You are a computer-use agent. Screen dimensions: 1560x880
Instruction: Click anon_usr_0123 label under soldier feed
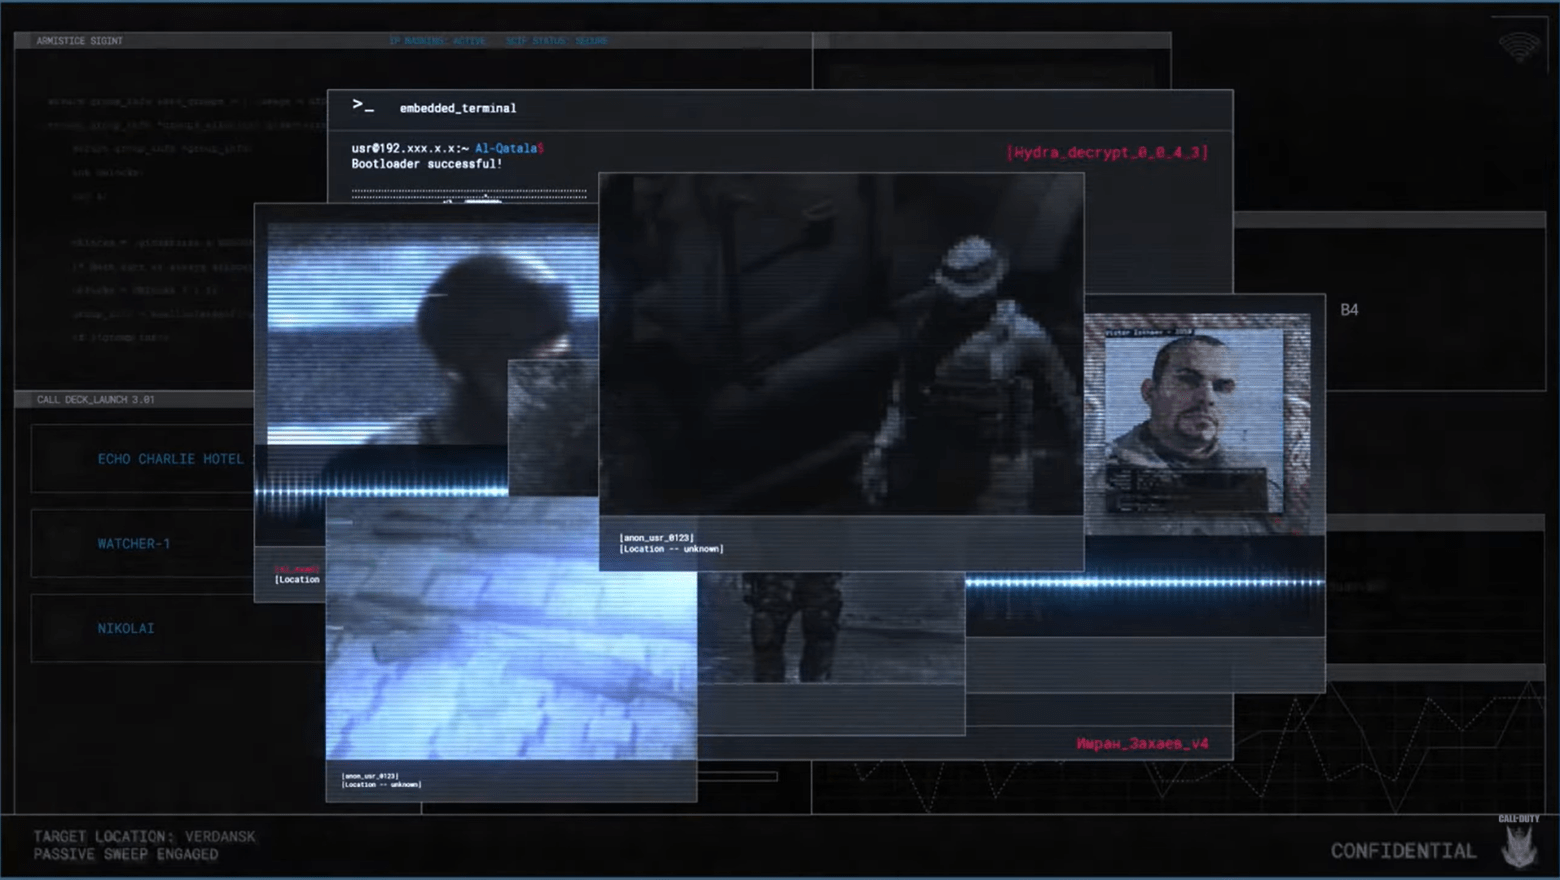pyautogui.click(x=656, y=538)
